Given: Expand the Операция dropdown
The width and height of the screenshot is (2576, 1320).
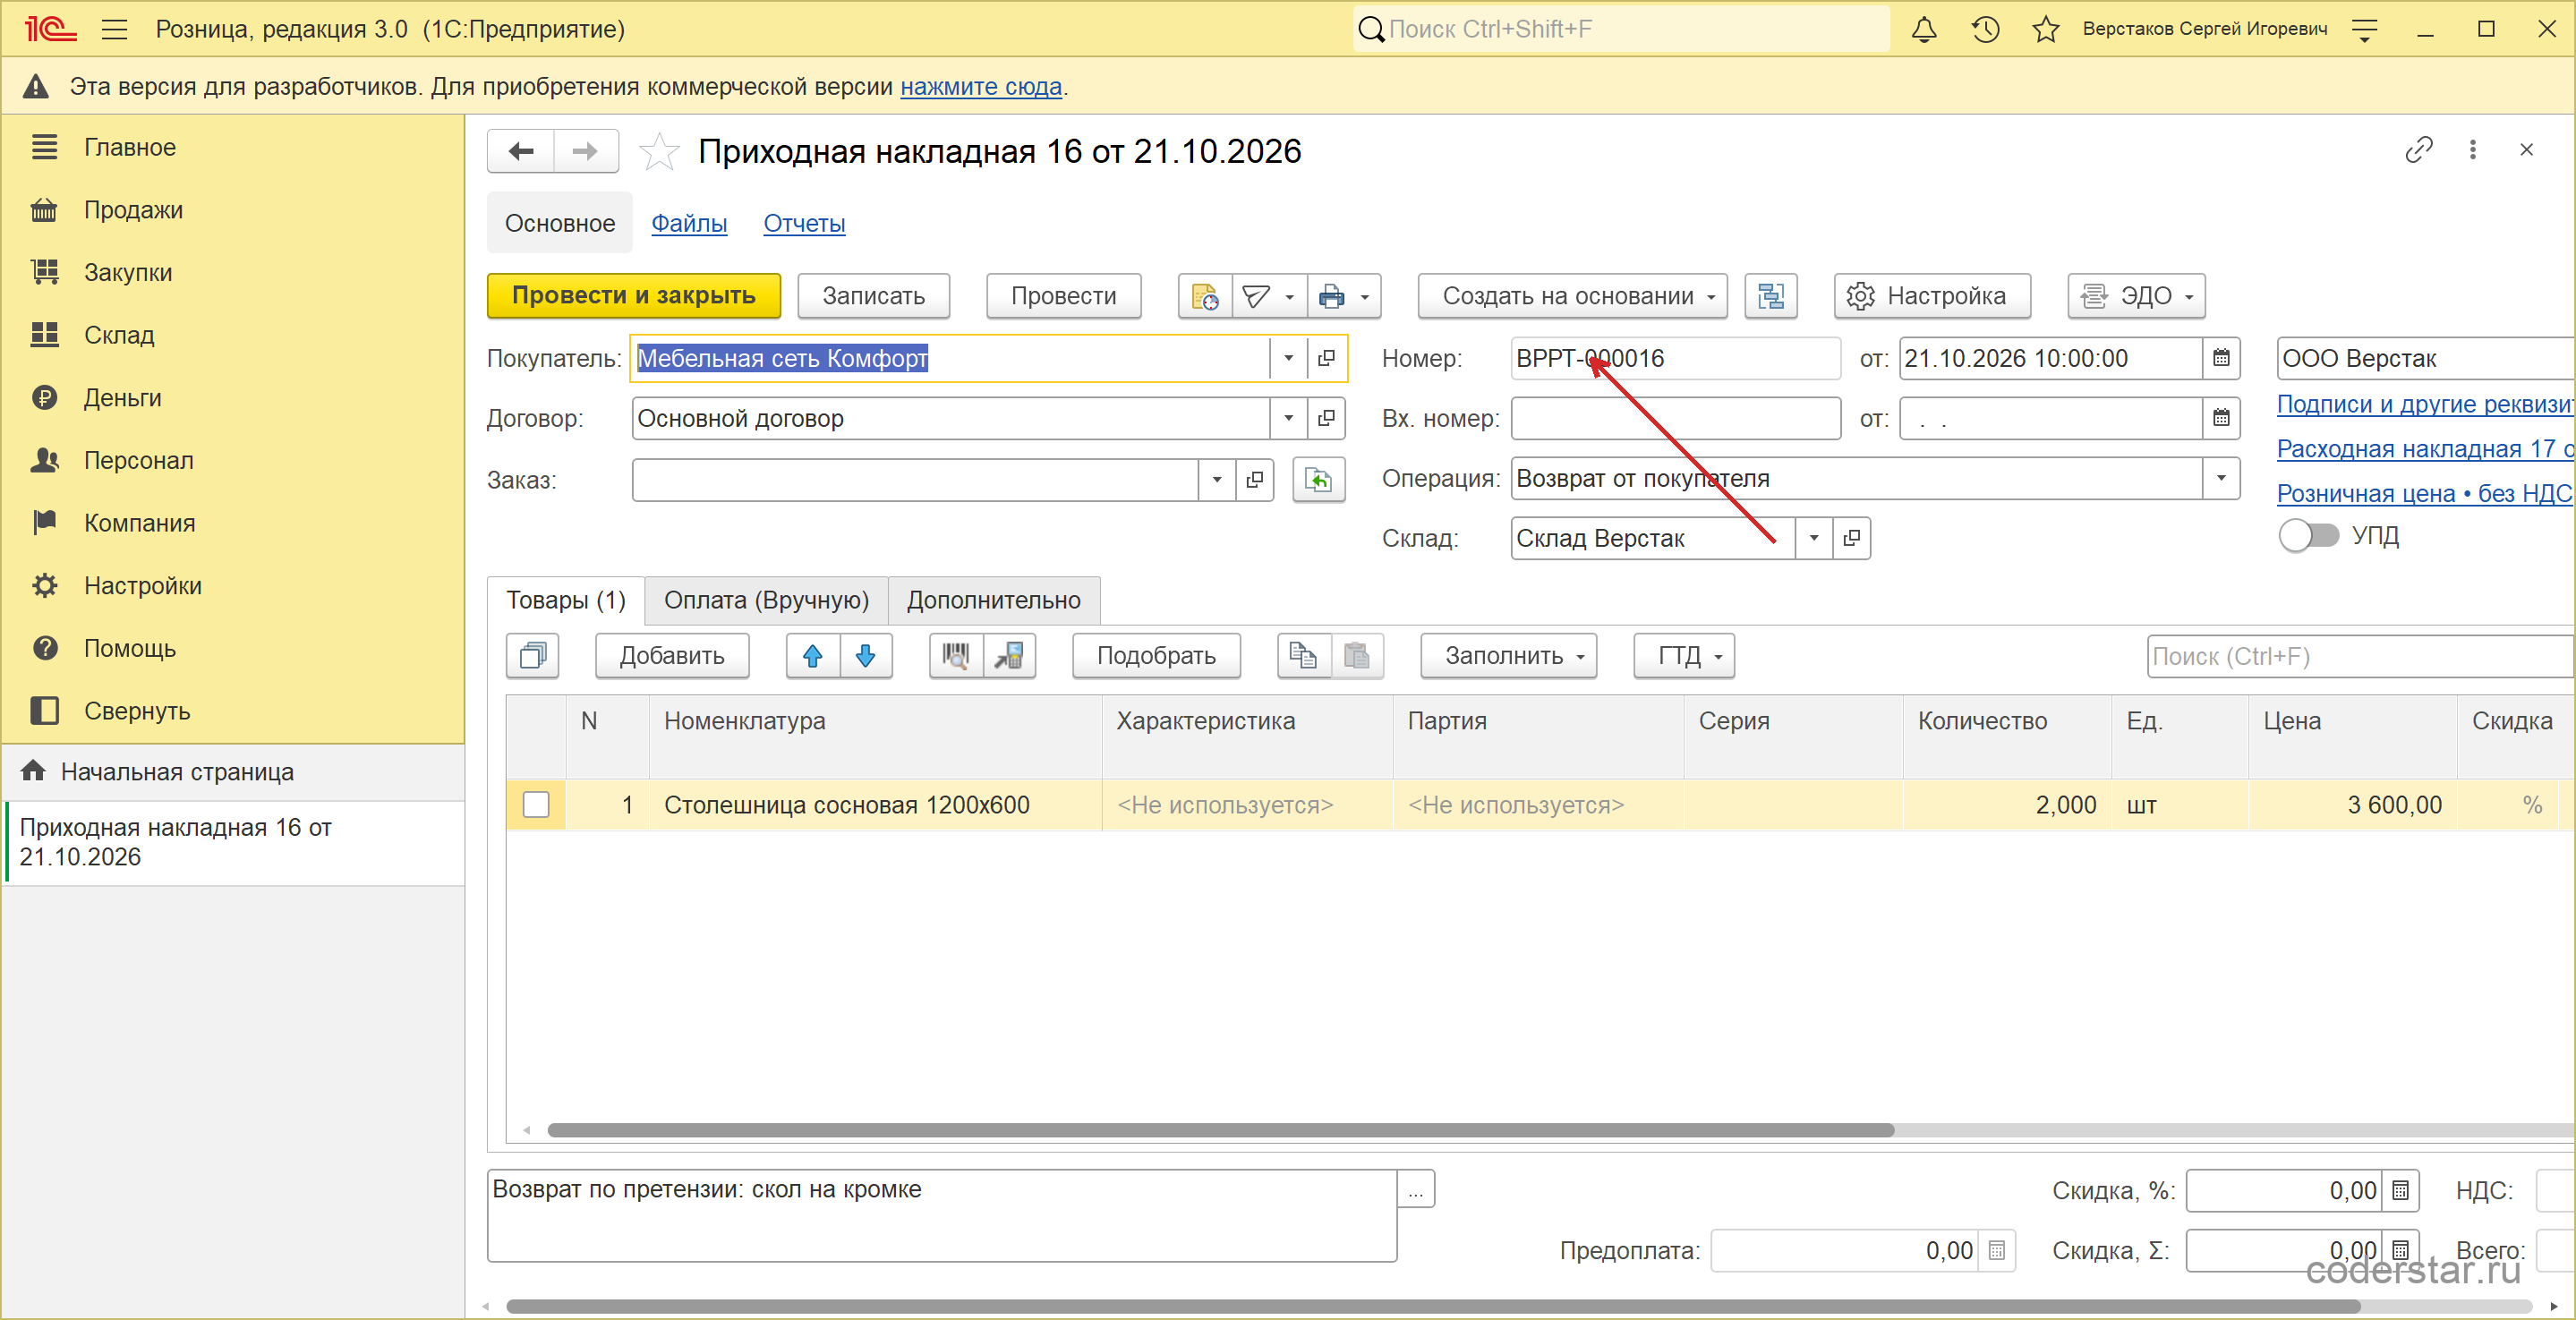Looking at the screenshot, I should [x=2221, y=478].
